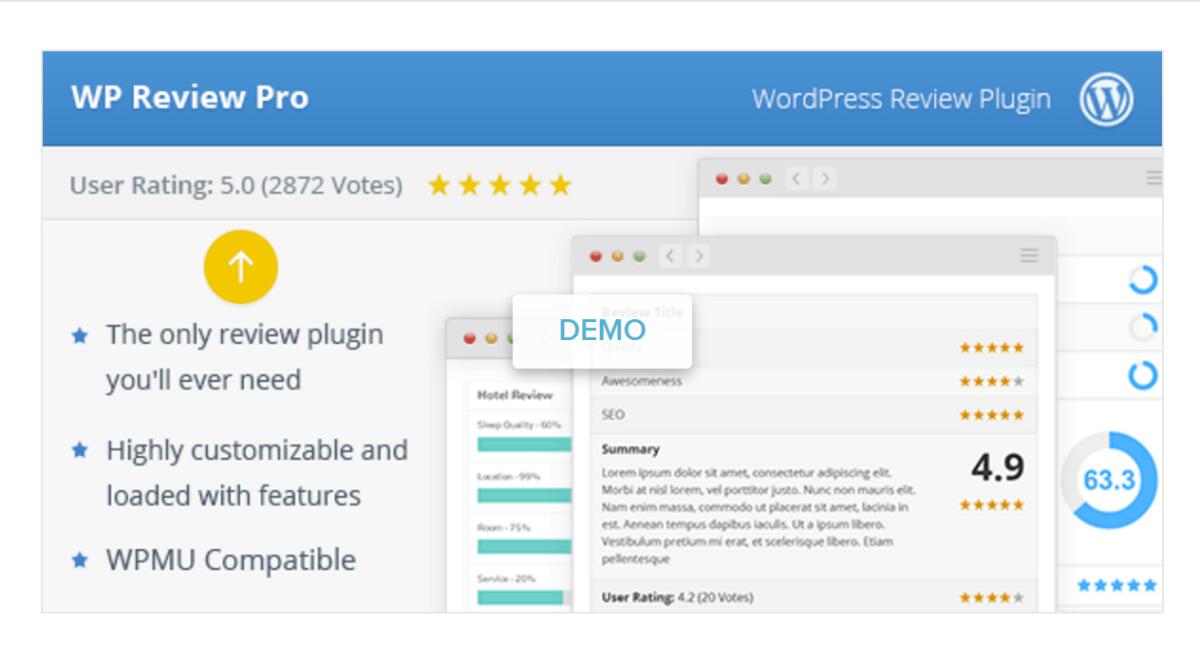This screenshot has width=1200, height=665.
Task: Click the WordPress logo in the header
Action: coord(1106,98)
